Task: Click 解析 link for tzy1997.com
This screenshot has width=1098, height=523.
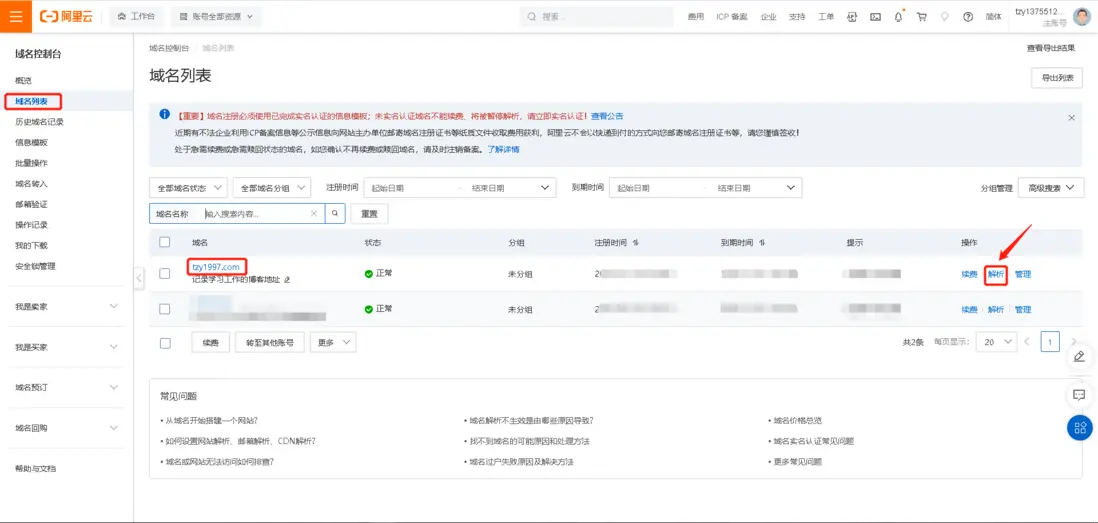Action: [x=996, y=274]
